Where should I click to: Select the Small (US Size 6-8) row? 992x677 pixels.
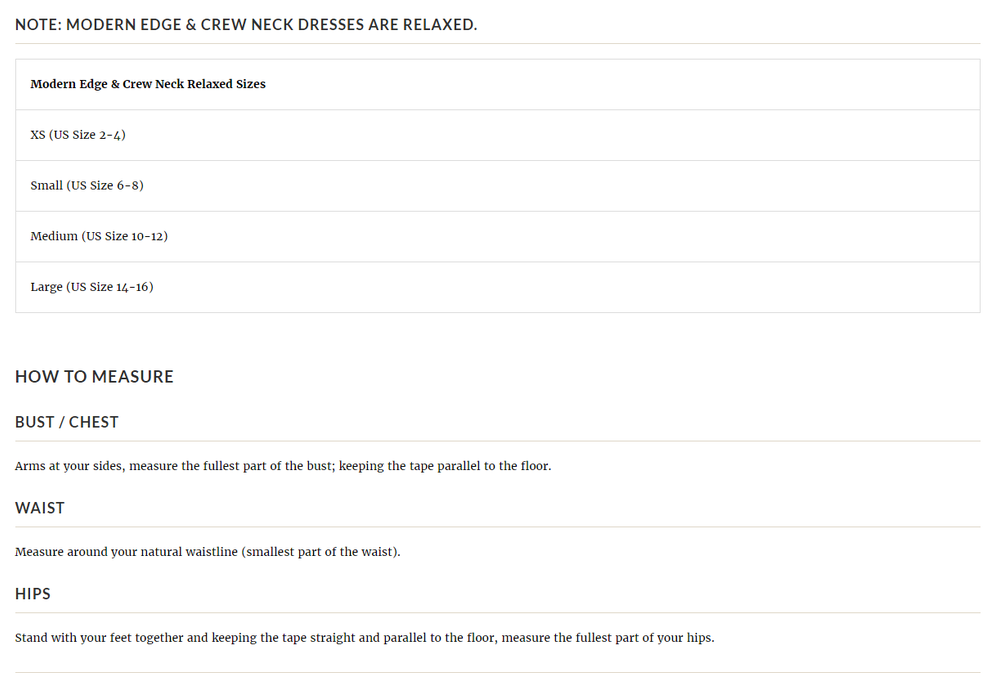coord(87,186)
